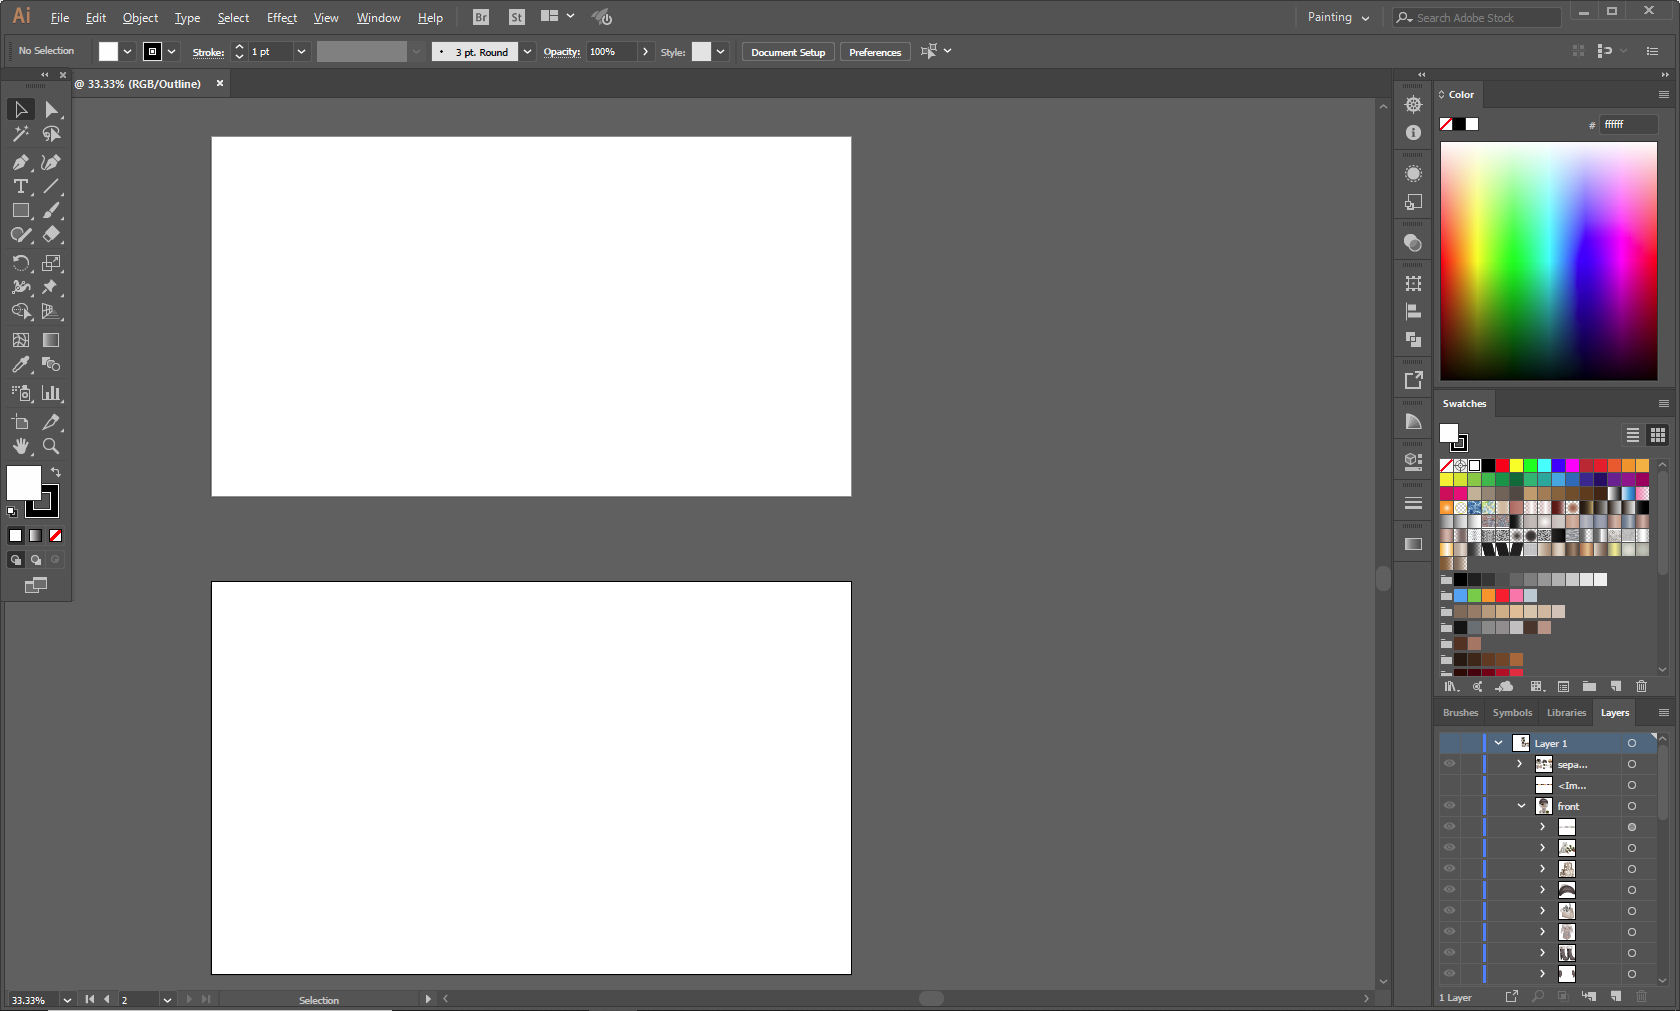
Task: Open the Stroke weight dropdown
Action: coord(301,51)
